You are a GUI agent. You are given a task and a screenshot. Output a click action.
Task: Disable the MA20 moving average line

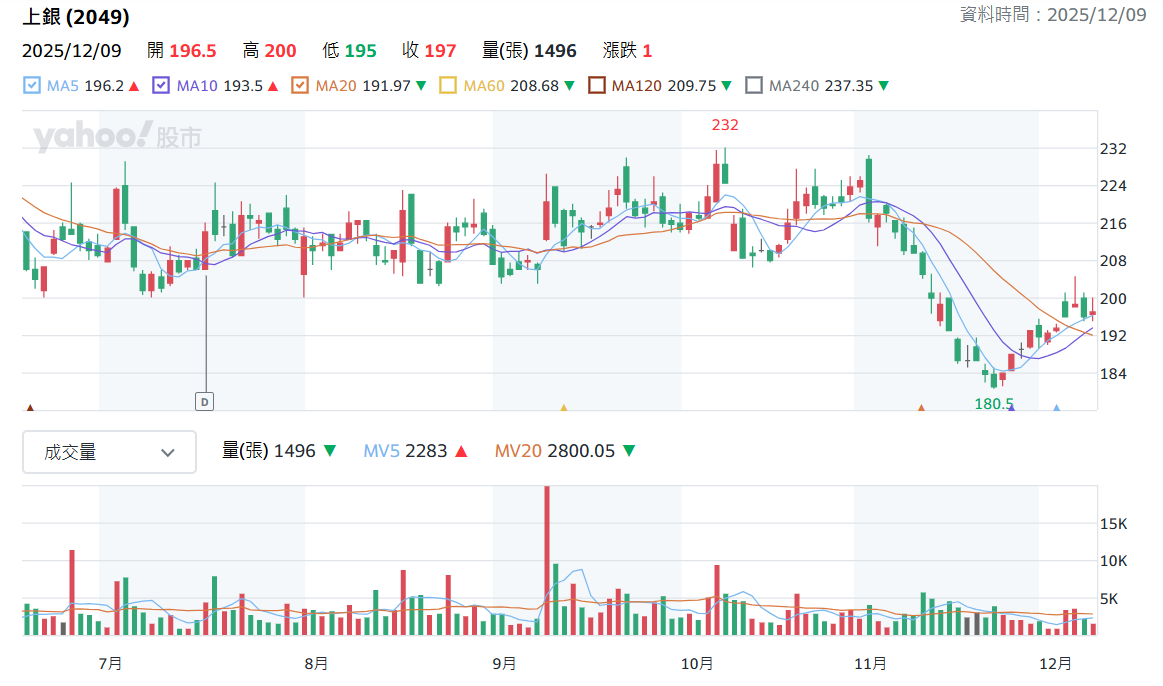300,85
